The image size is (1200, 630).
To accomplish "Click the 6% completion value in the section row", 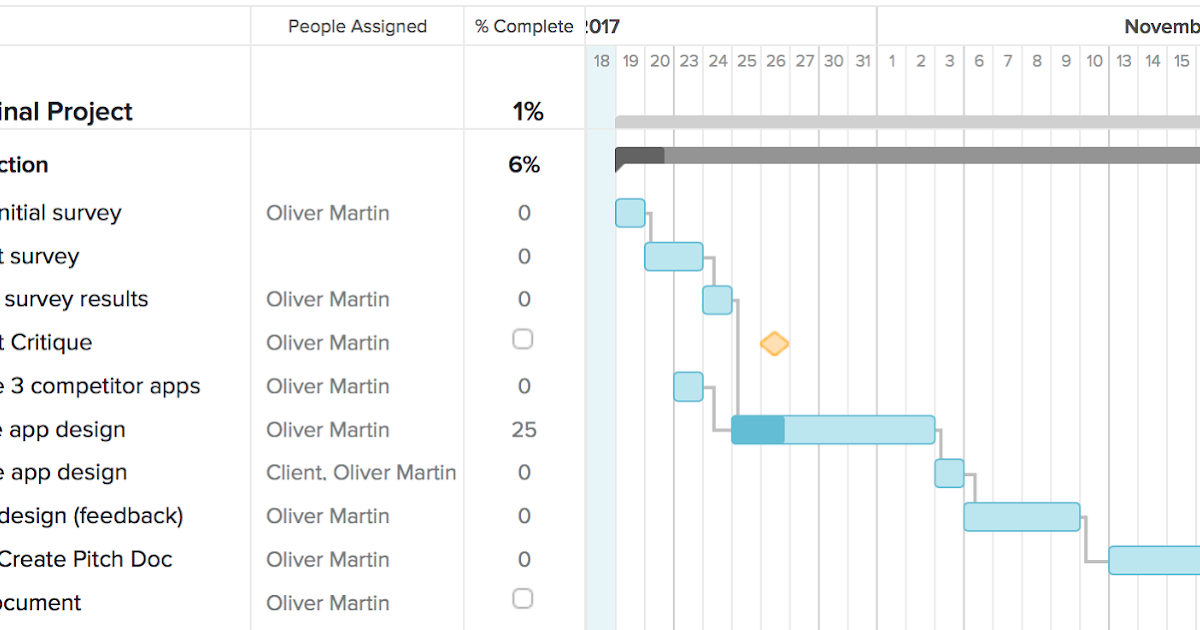I will point(524,164).
